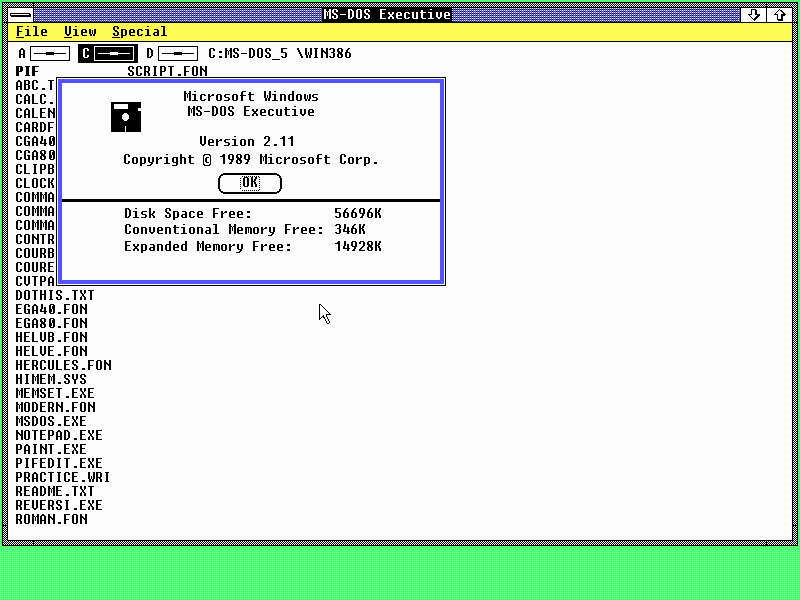Open the View menu

80,32
